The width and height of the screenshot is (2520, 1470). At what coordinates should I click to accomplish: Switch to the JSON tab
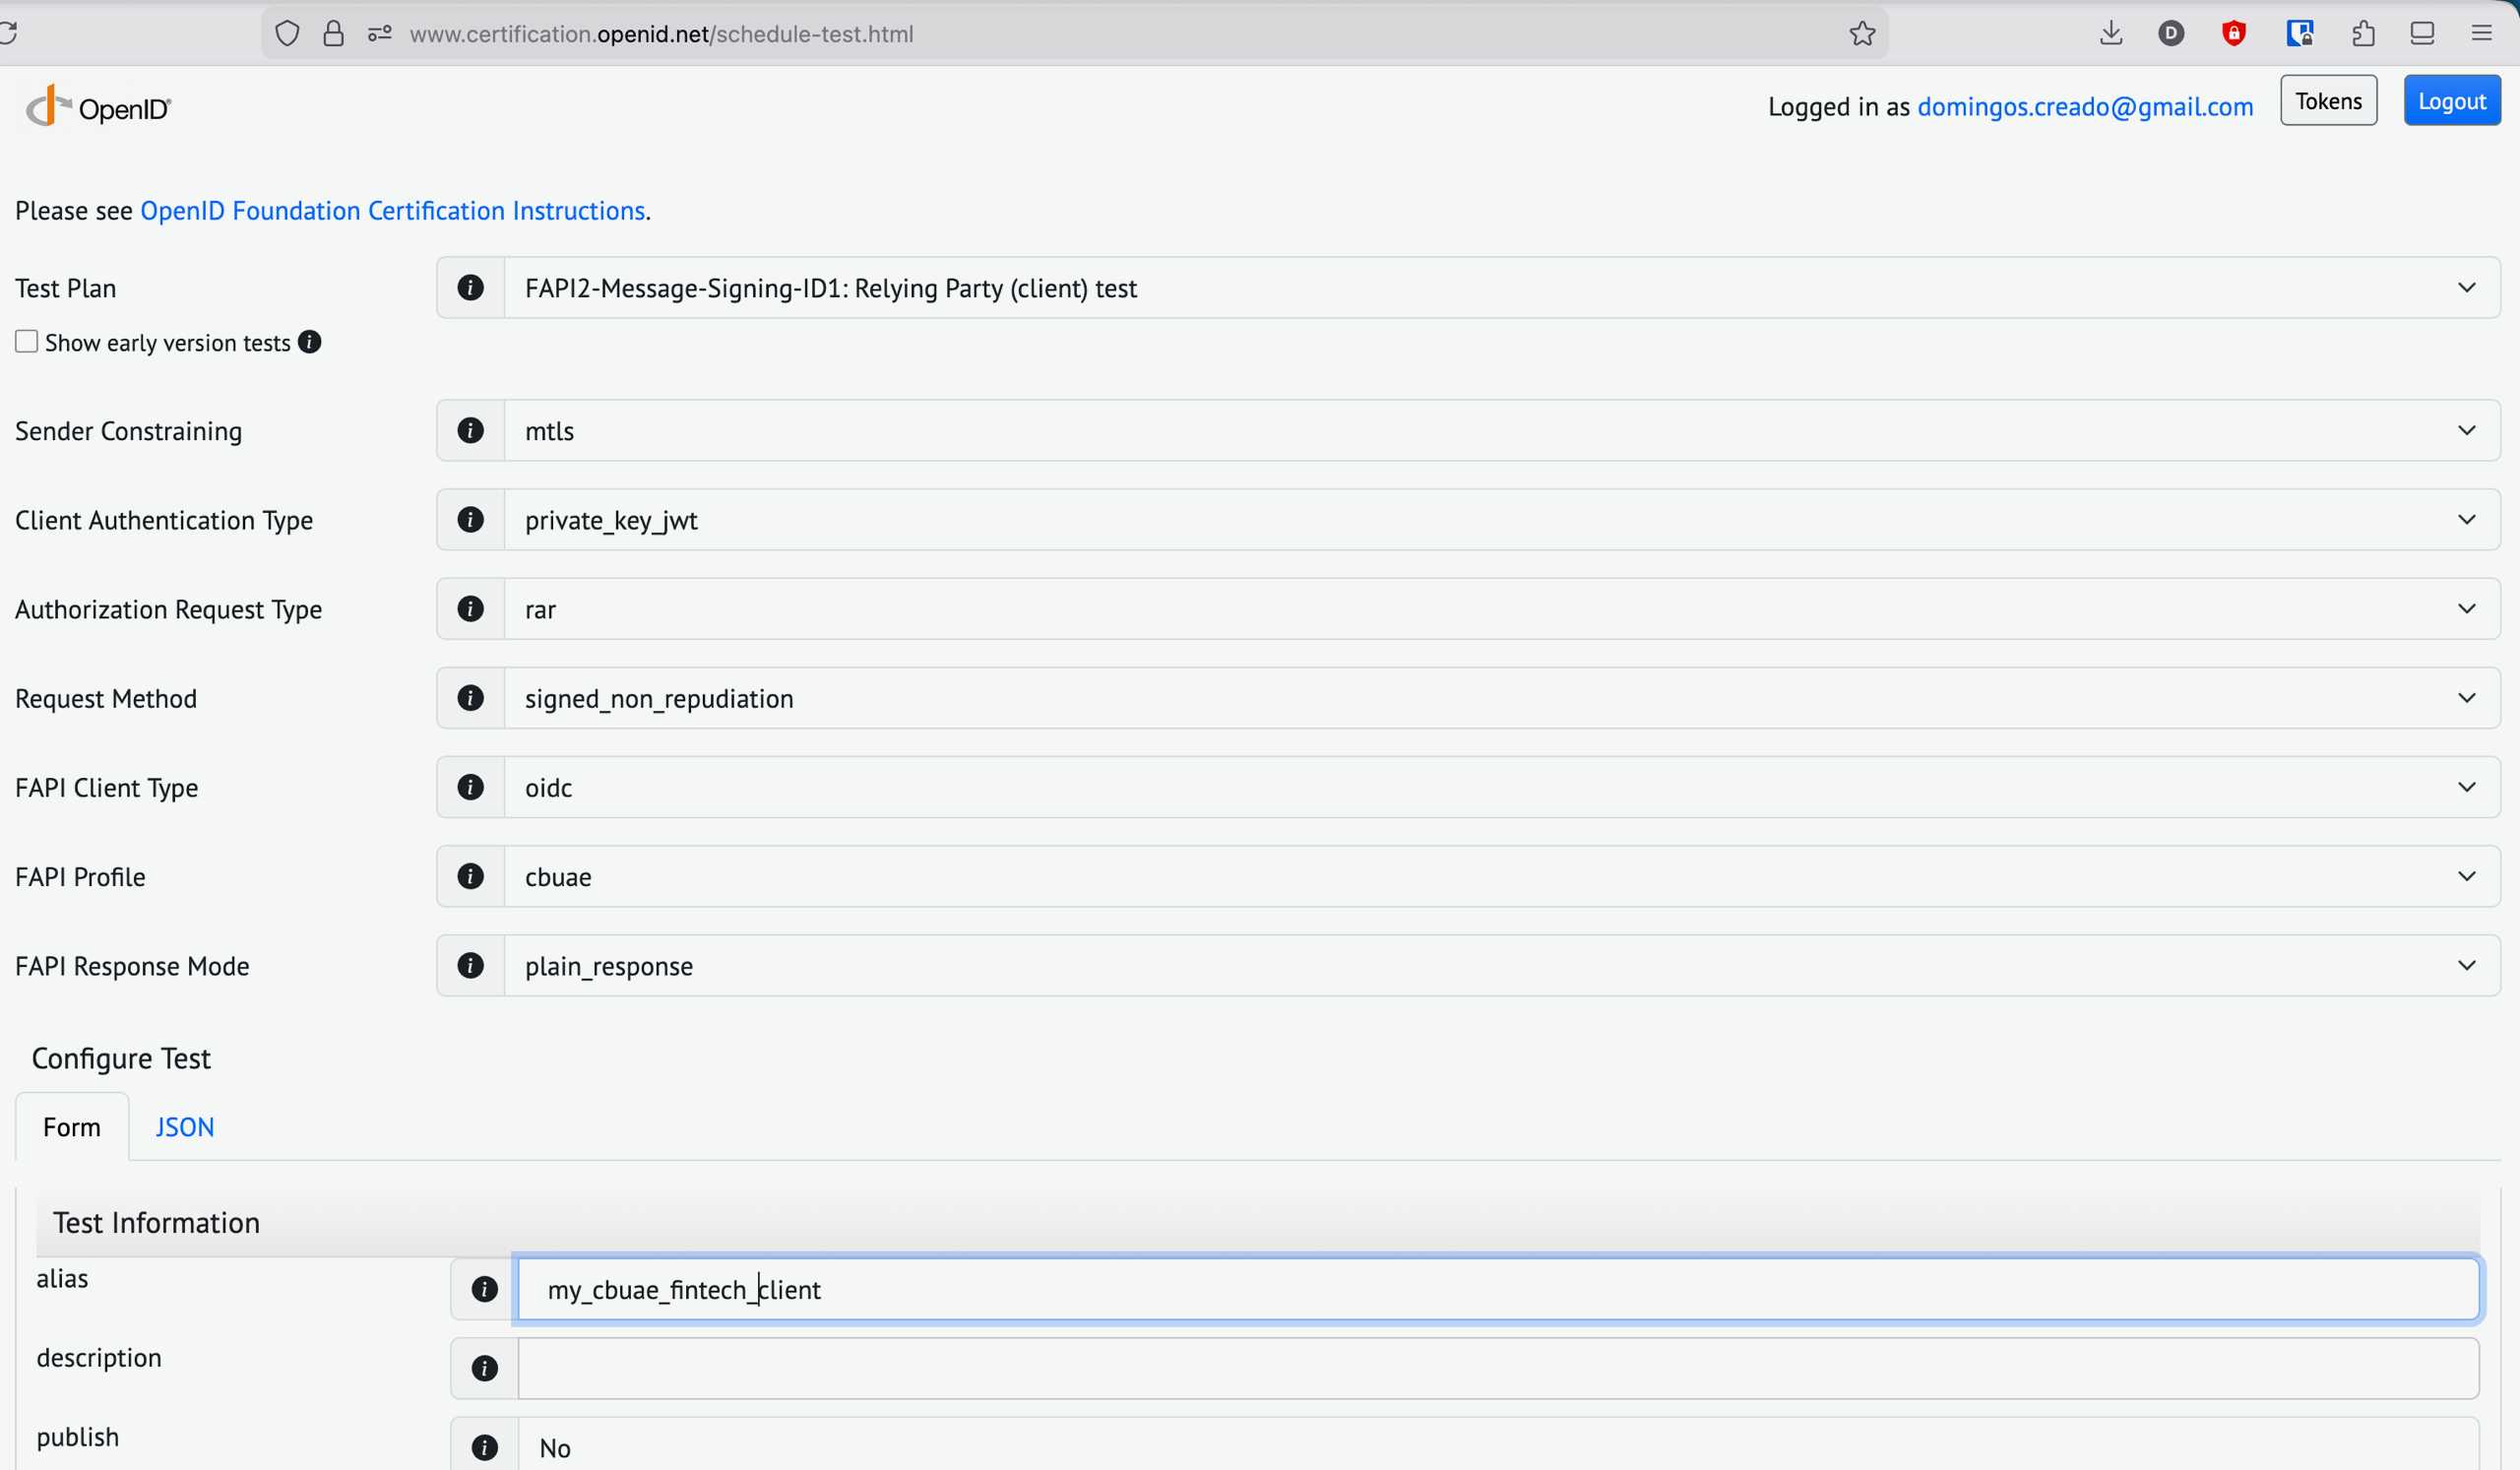point(185,1126)
